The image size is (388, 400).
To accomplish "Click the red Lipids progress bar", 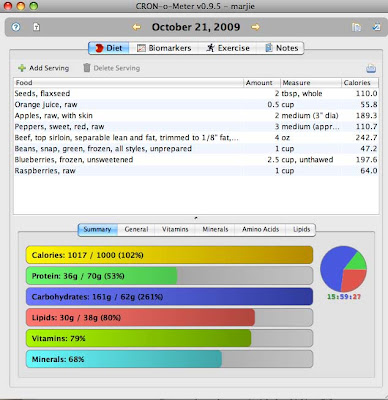I will pyautogui.click(x=169, y=317).
